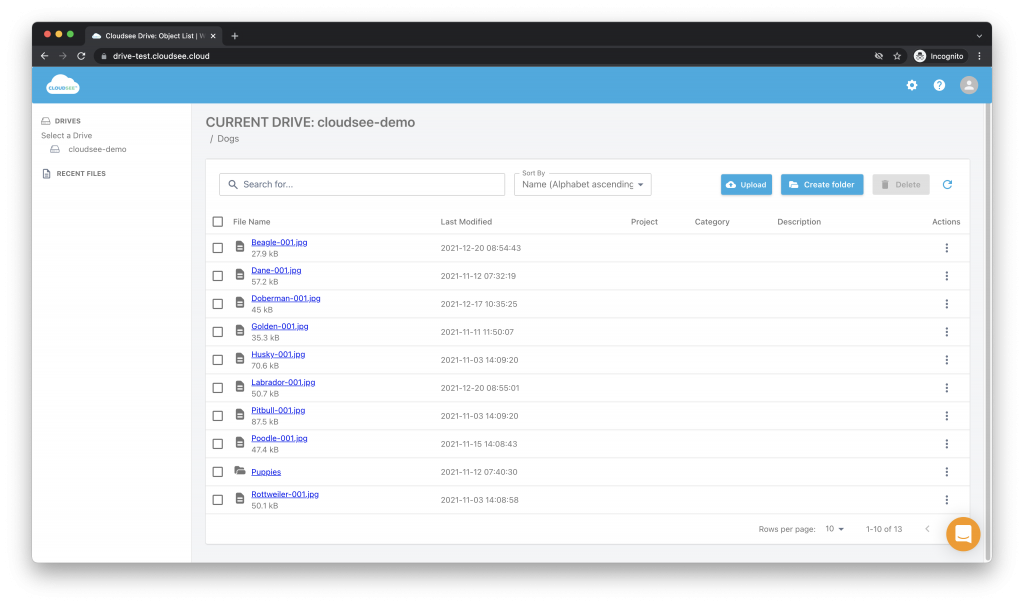Select the Cloudsee Drive browser tab
The height and width of the screenshot is (605, 1024).
tap(152, 34)
